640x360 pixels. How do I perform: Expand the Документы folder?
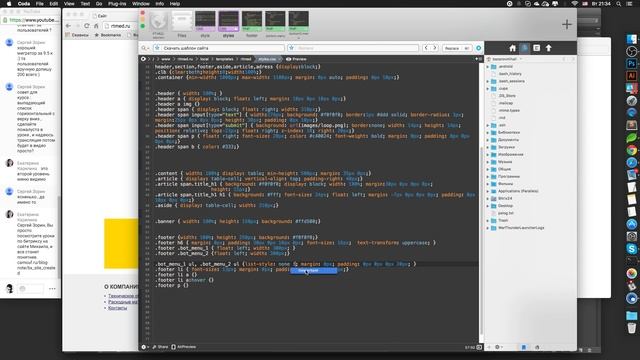click(488, 140)
